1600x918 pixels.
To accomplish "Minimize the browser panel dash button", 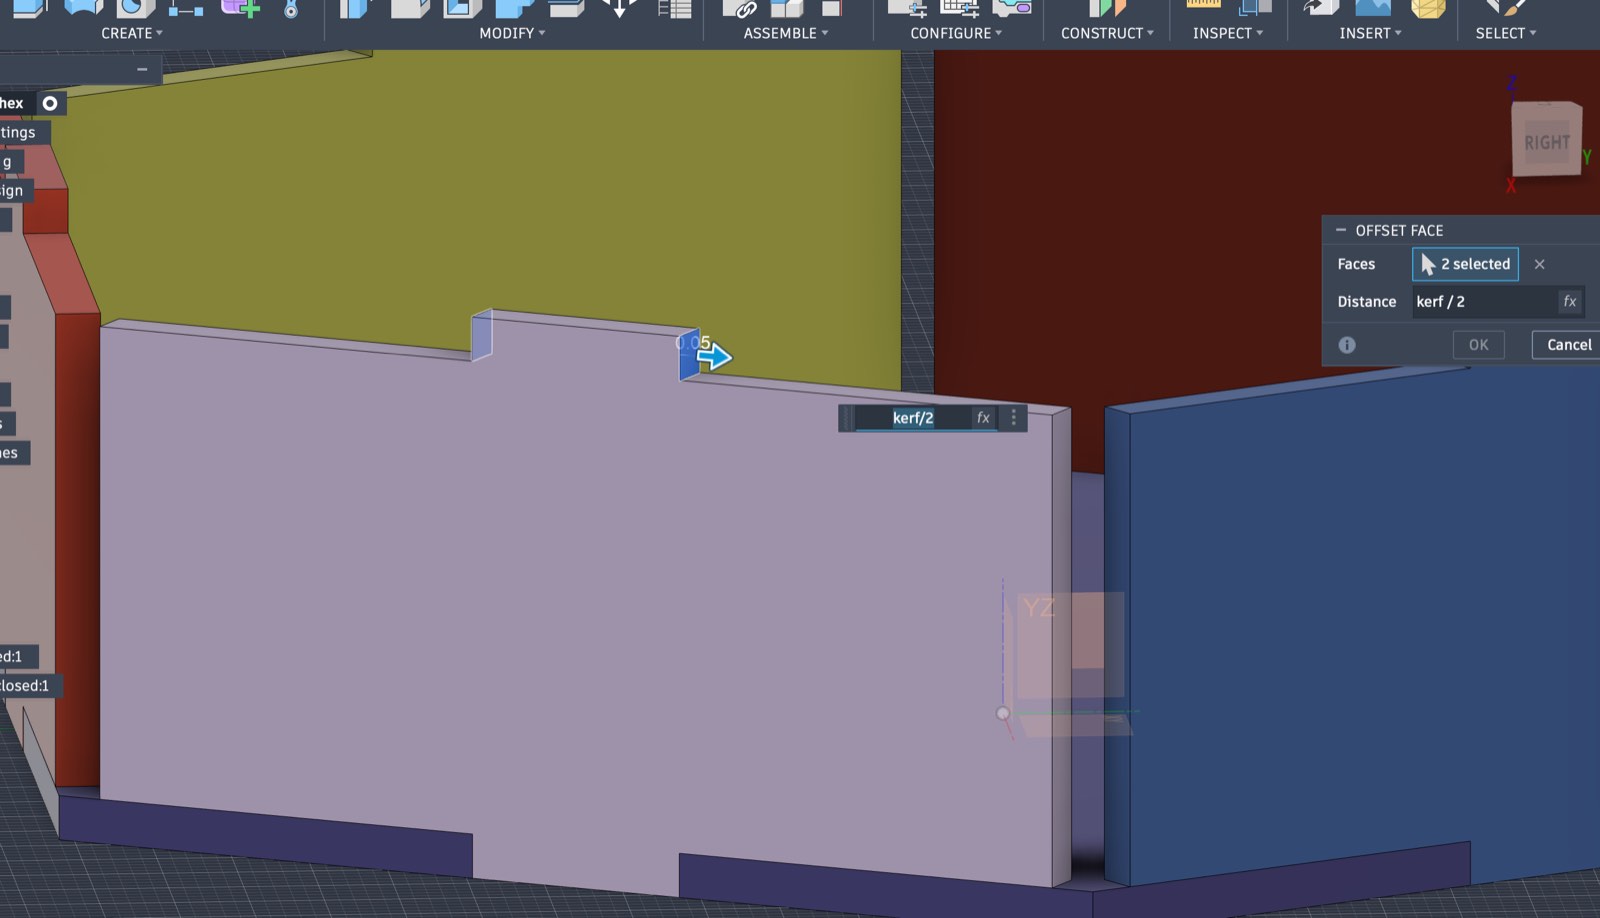I will click(x=142, y=69).
